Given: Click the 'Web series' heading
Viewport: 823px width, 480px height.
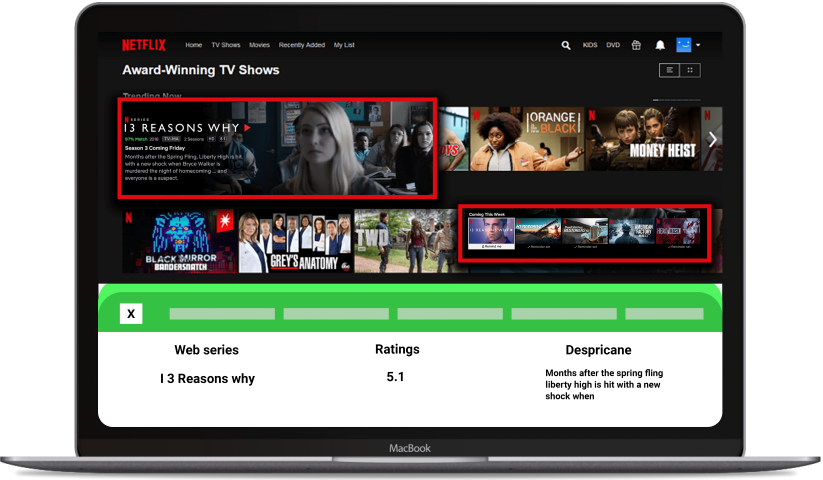Looking at the screenshot, I should click(x=206, y=350).
